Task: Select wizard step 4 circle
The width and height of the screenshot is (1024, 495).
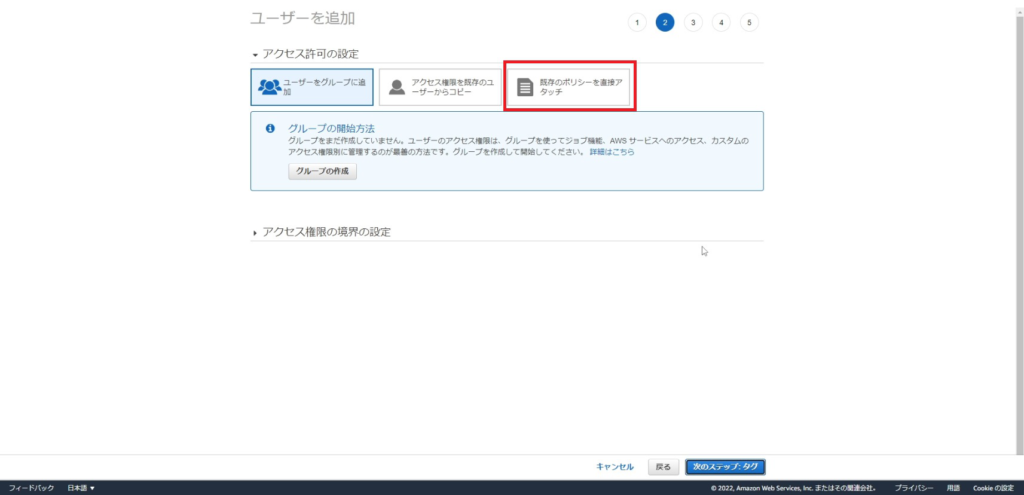Action: coord(721,22)
